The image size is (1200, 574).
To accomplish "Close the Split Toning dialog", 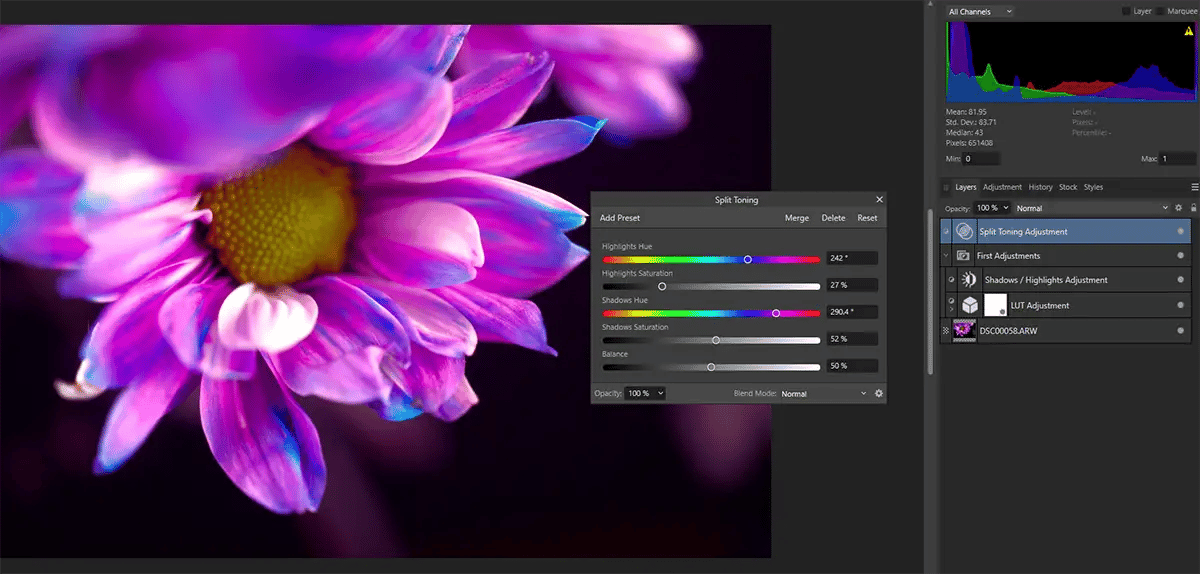I will coord(879,200).
